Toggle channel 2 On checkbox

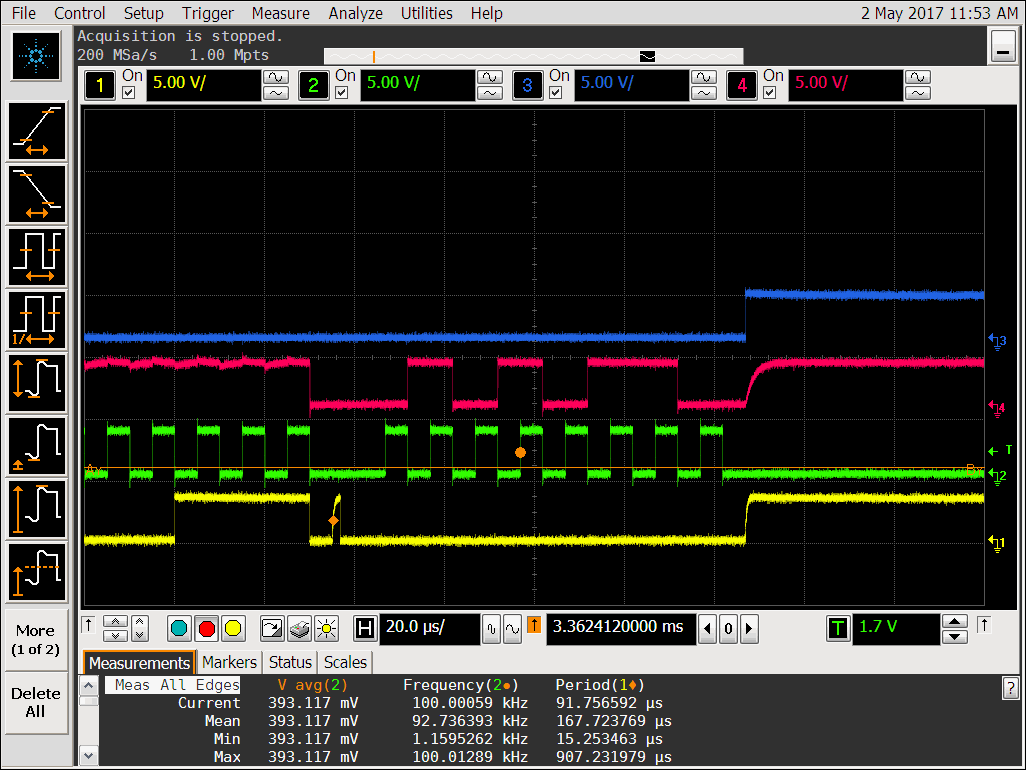tap(342, 93)
